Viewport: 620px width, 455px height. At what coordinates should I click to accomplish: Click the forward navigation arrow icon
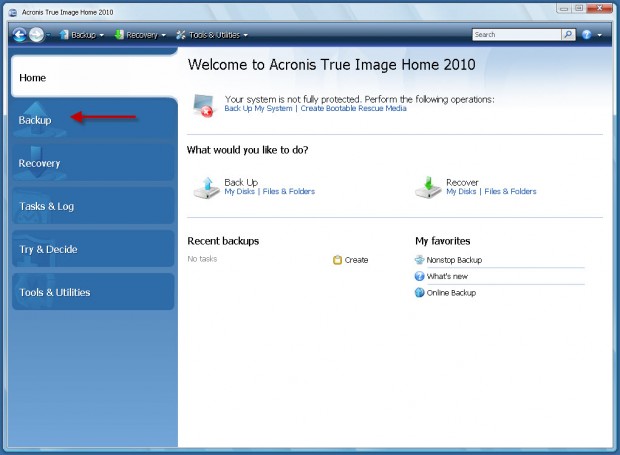37,34
